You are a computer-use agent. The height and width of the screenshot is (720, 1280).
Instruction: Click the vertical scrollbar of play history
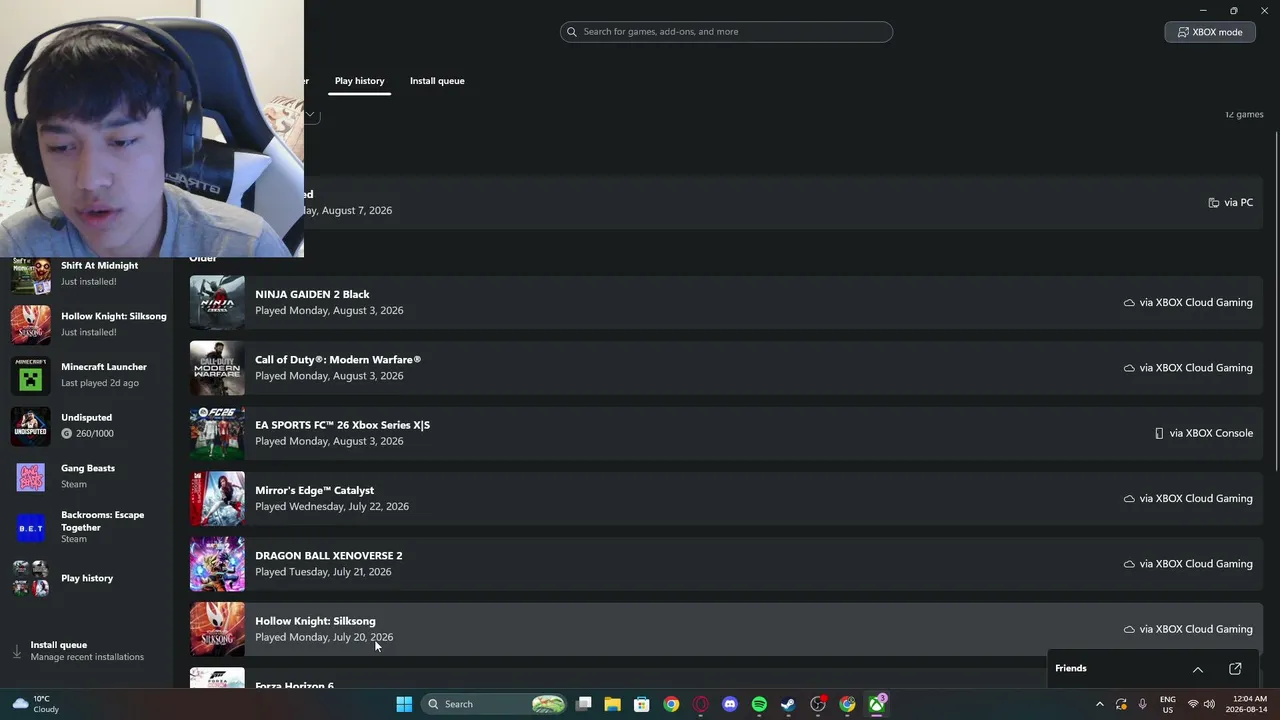tap(1276, 300)
